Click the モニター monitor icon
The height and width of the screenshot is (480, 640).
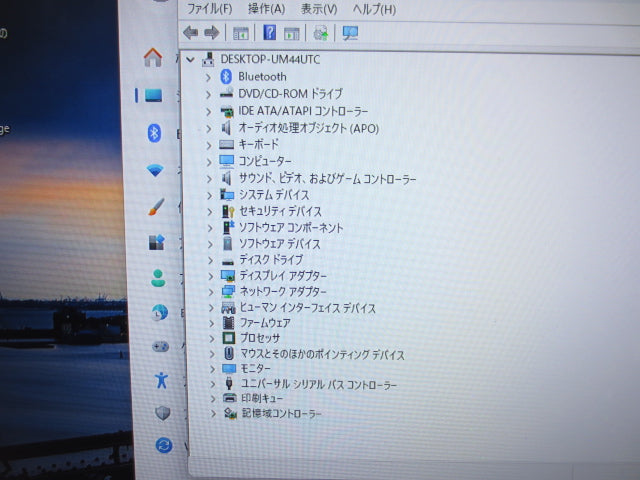pyautogui.click(x=229, y=369)
